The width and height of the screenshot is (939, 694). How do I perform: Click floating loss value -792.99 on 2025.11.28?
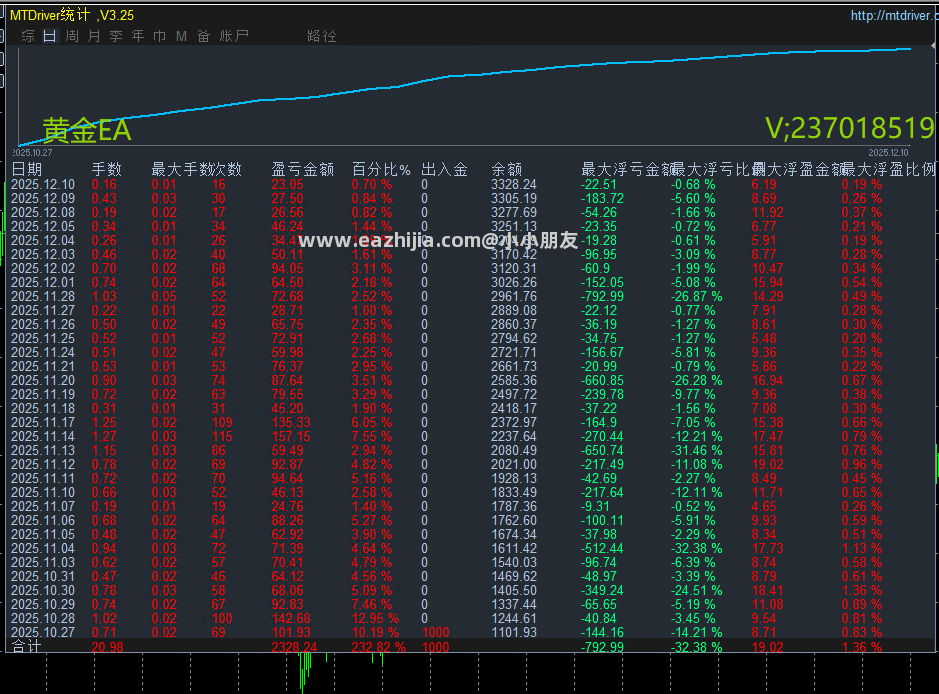click(x=602, y=296)
